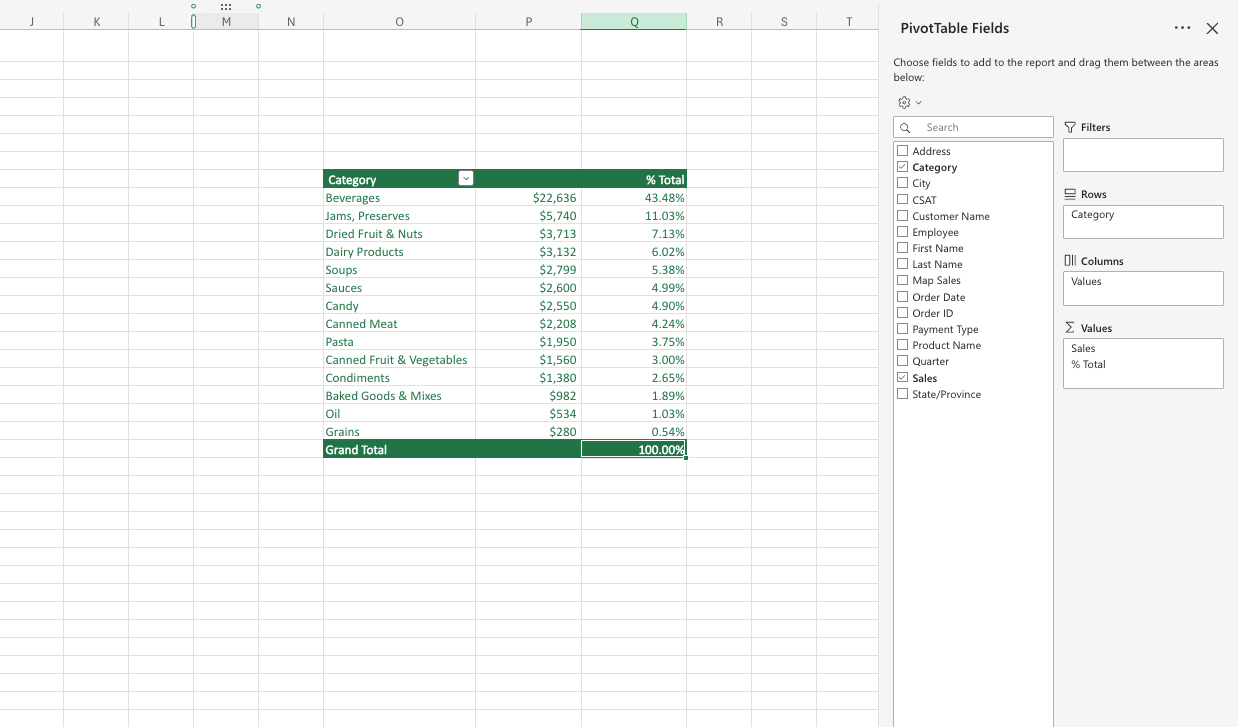The width and height of the screenshot is (1238, 727).
Task: Check the Address field
Action: click(x=903, y=151)
